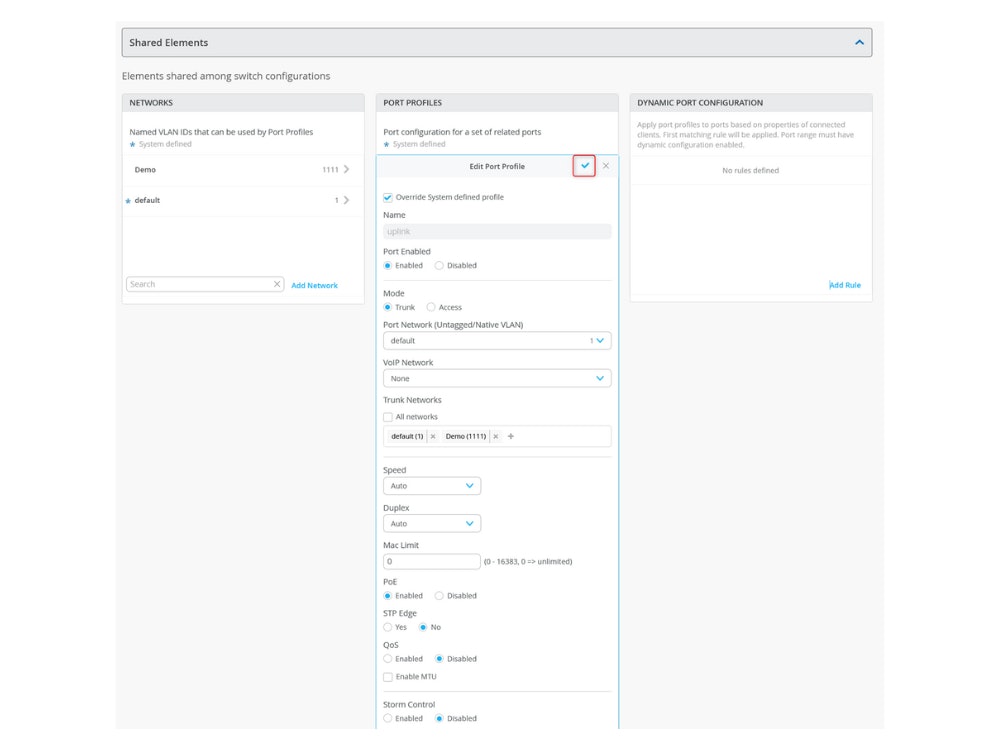The height and width of the screenshot is (750, 1000).
Task: Click the Mac Limit input field
Action: (x=432, y=562)
